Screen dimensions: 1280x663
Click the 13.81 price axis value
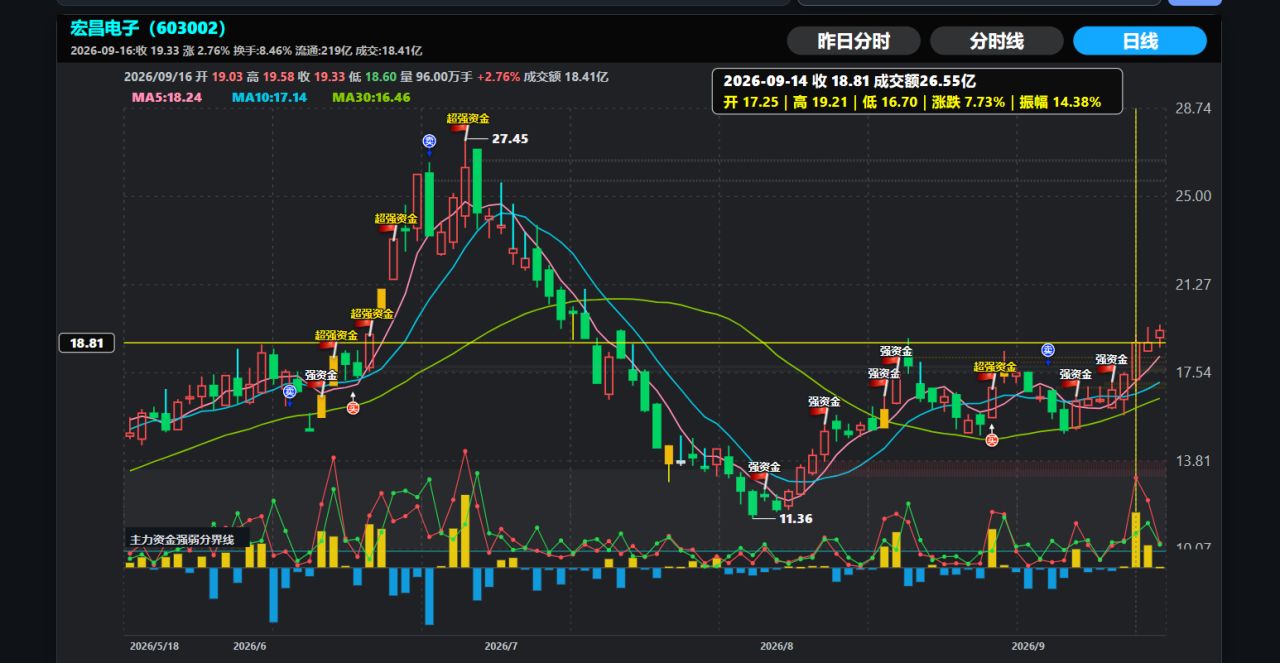(1194, 461)
